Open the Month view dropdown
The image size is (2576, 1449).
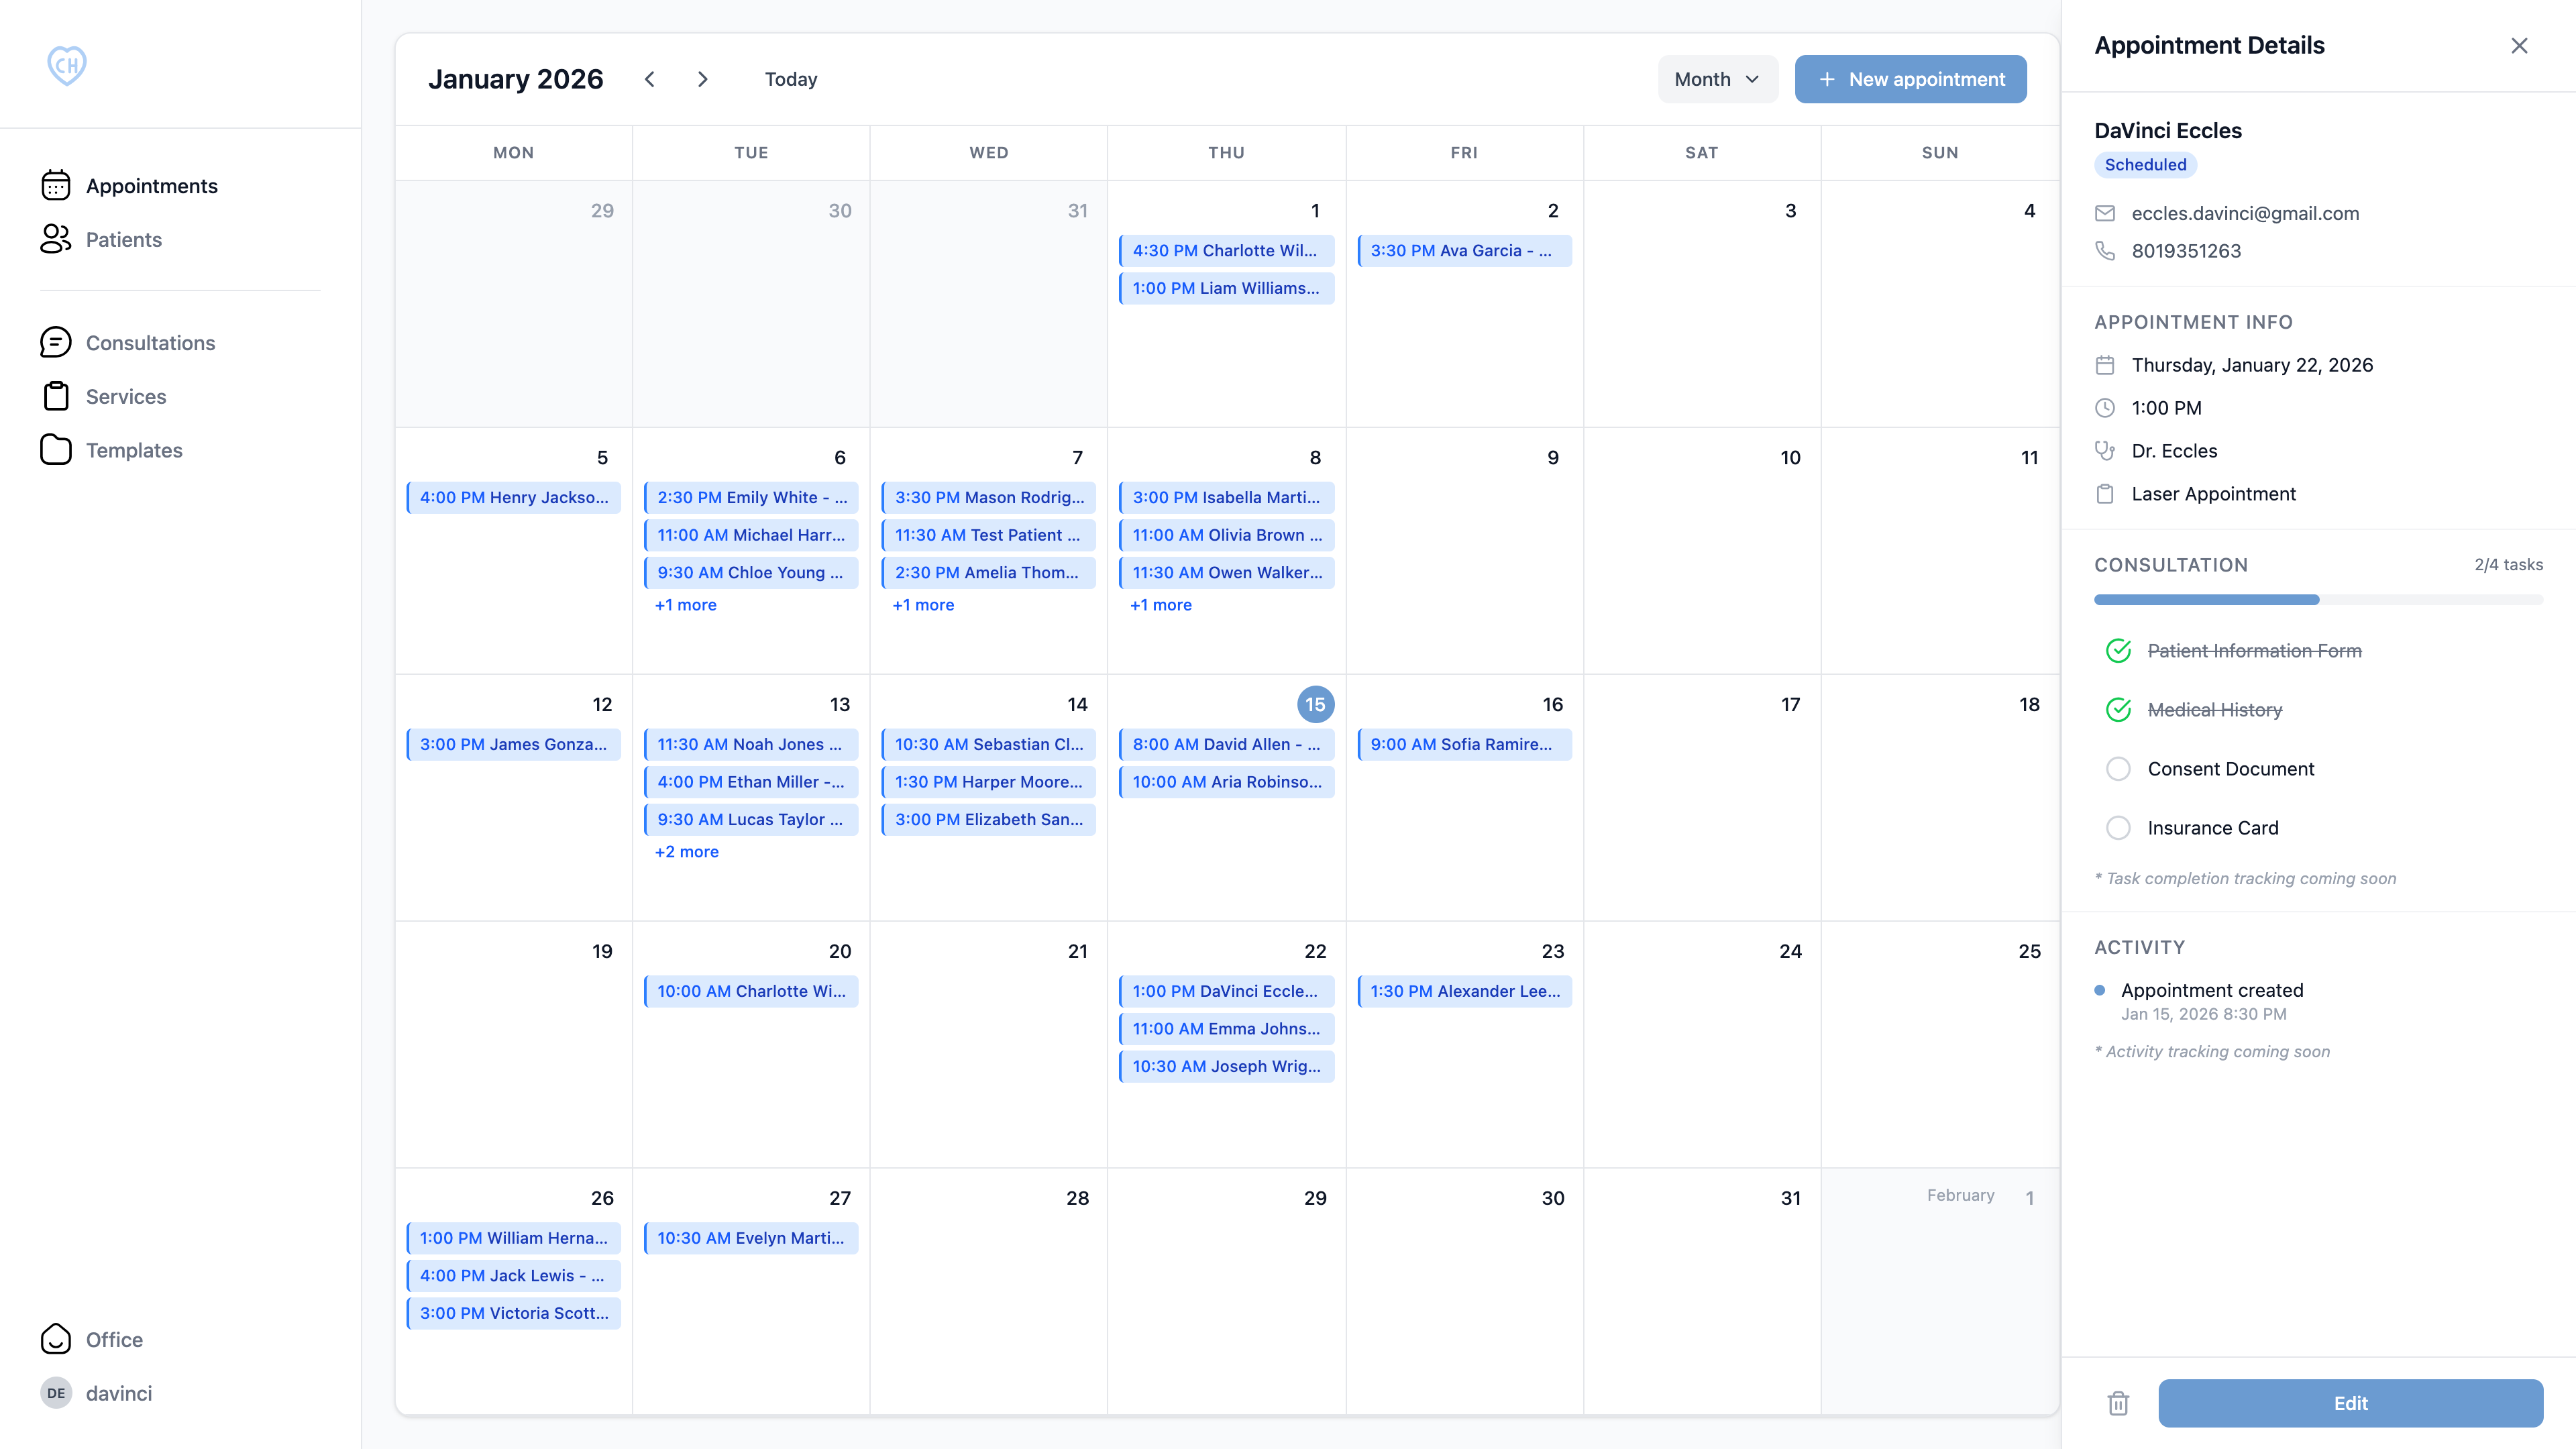1717,79
